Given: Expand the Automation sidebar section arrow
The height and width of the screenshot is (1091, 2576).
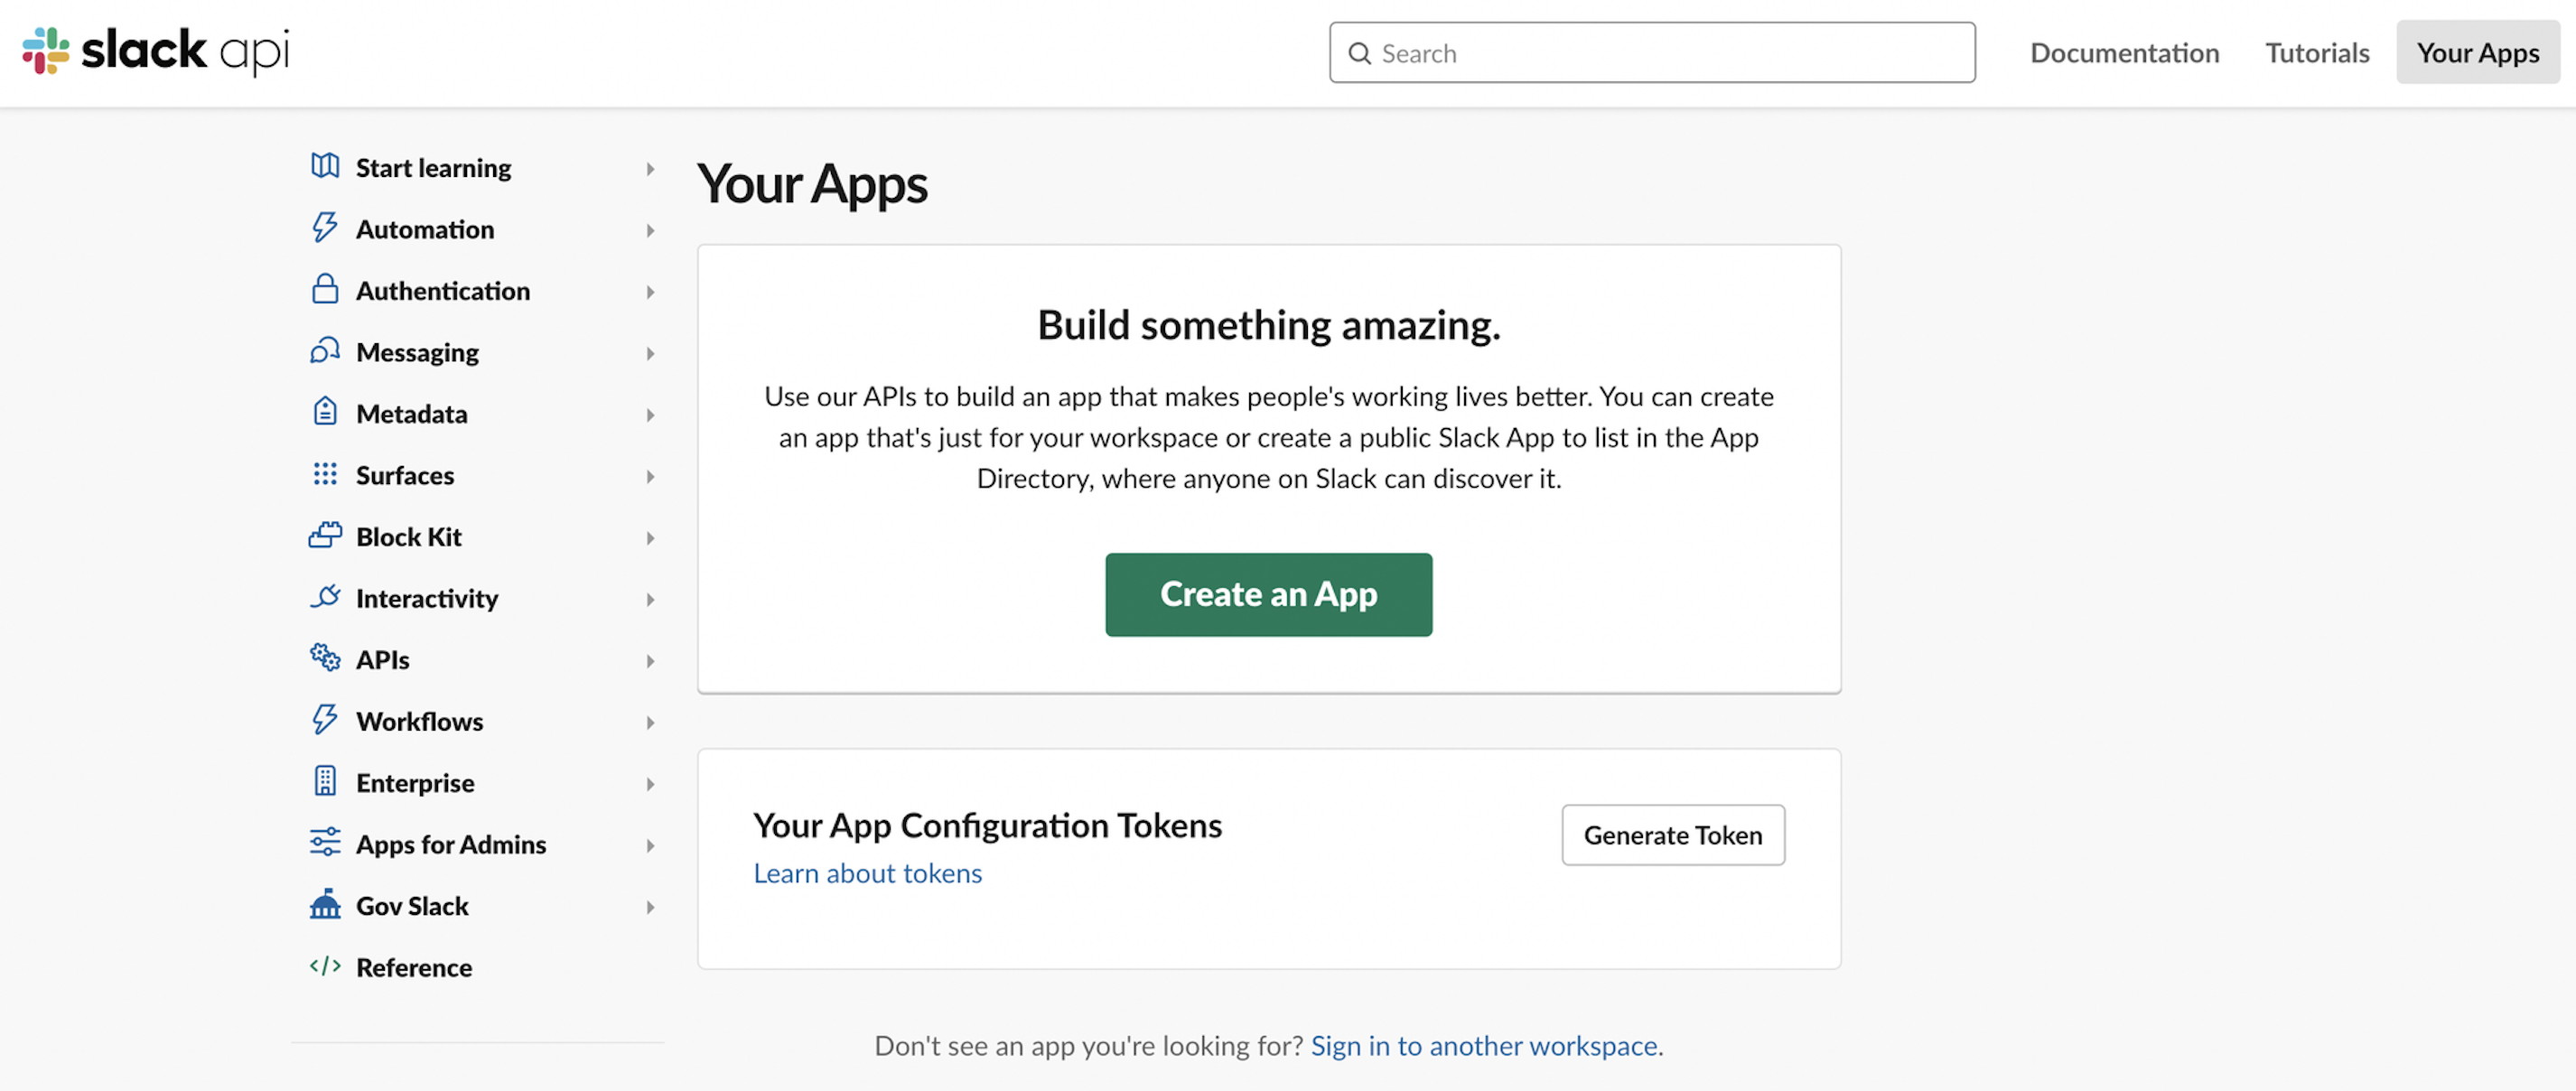Looking at the screenshot, I should (x=650, y=230).
